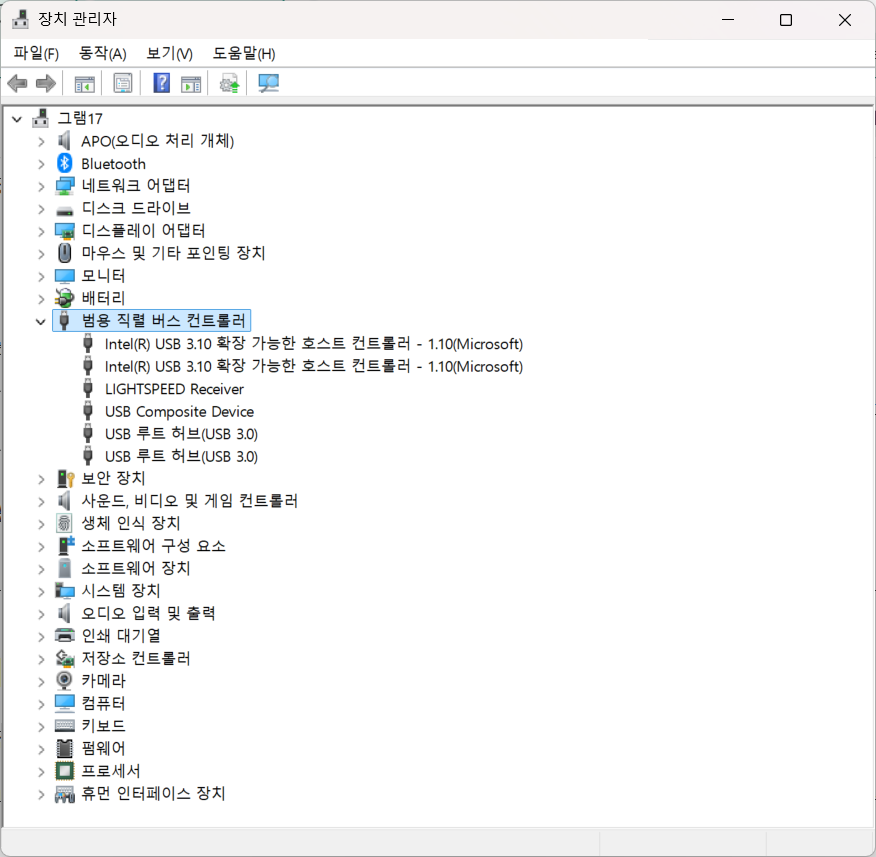This screenshot has height=857, width=876.
Task: Expand the 모니터 category arrow
Action: pos(41,277)
